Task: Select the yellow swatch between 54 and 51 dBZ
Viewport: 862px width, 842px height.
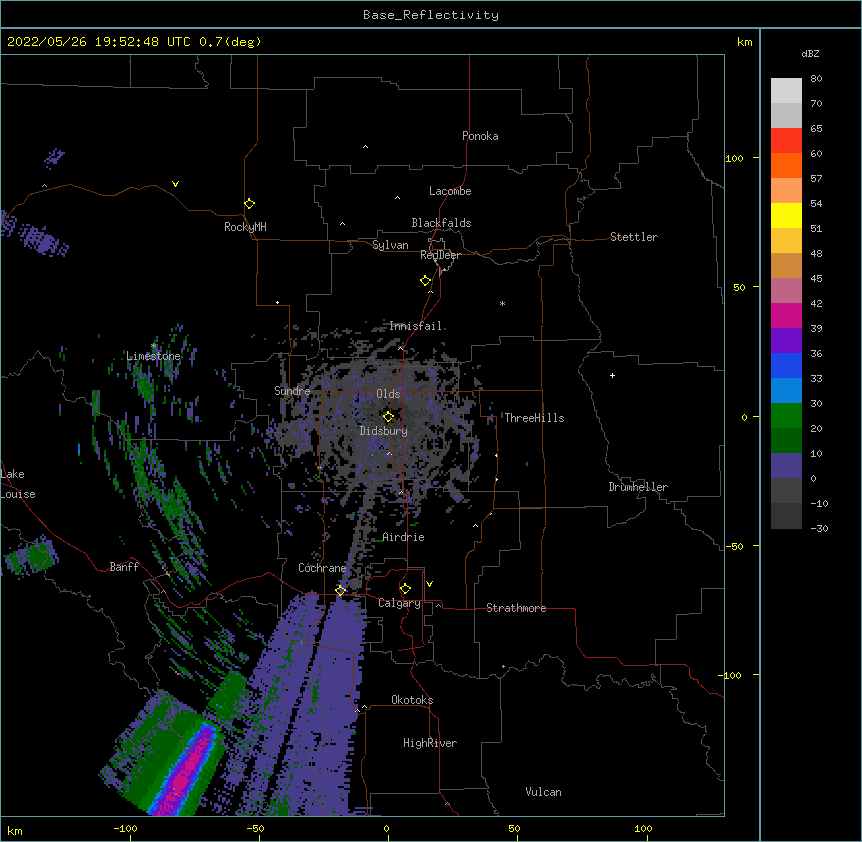Action: click(x=786, y=215)
